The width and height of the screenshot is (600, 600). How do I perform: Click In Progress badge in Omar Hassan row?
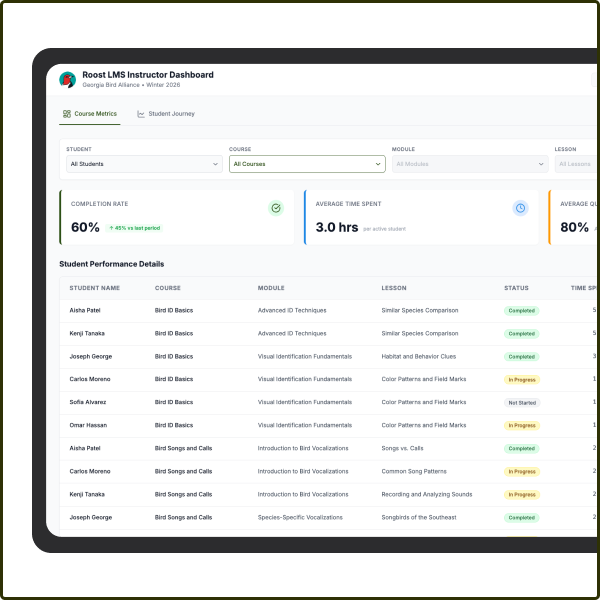pos(522,426)
